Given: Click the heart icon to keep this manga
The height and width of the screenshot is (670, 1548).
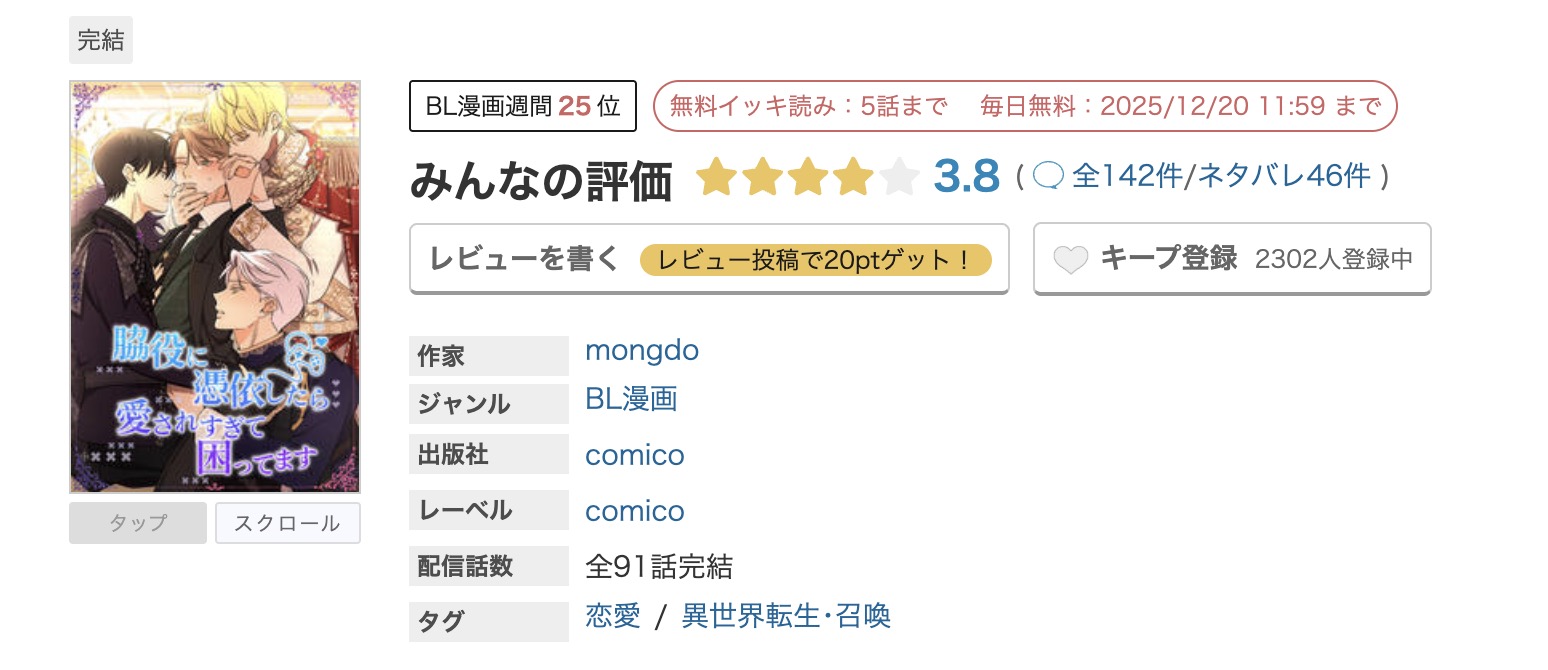Looking at the screenshot, I should 1070,258.
